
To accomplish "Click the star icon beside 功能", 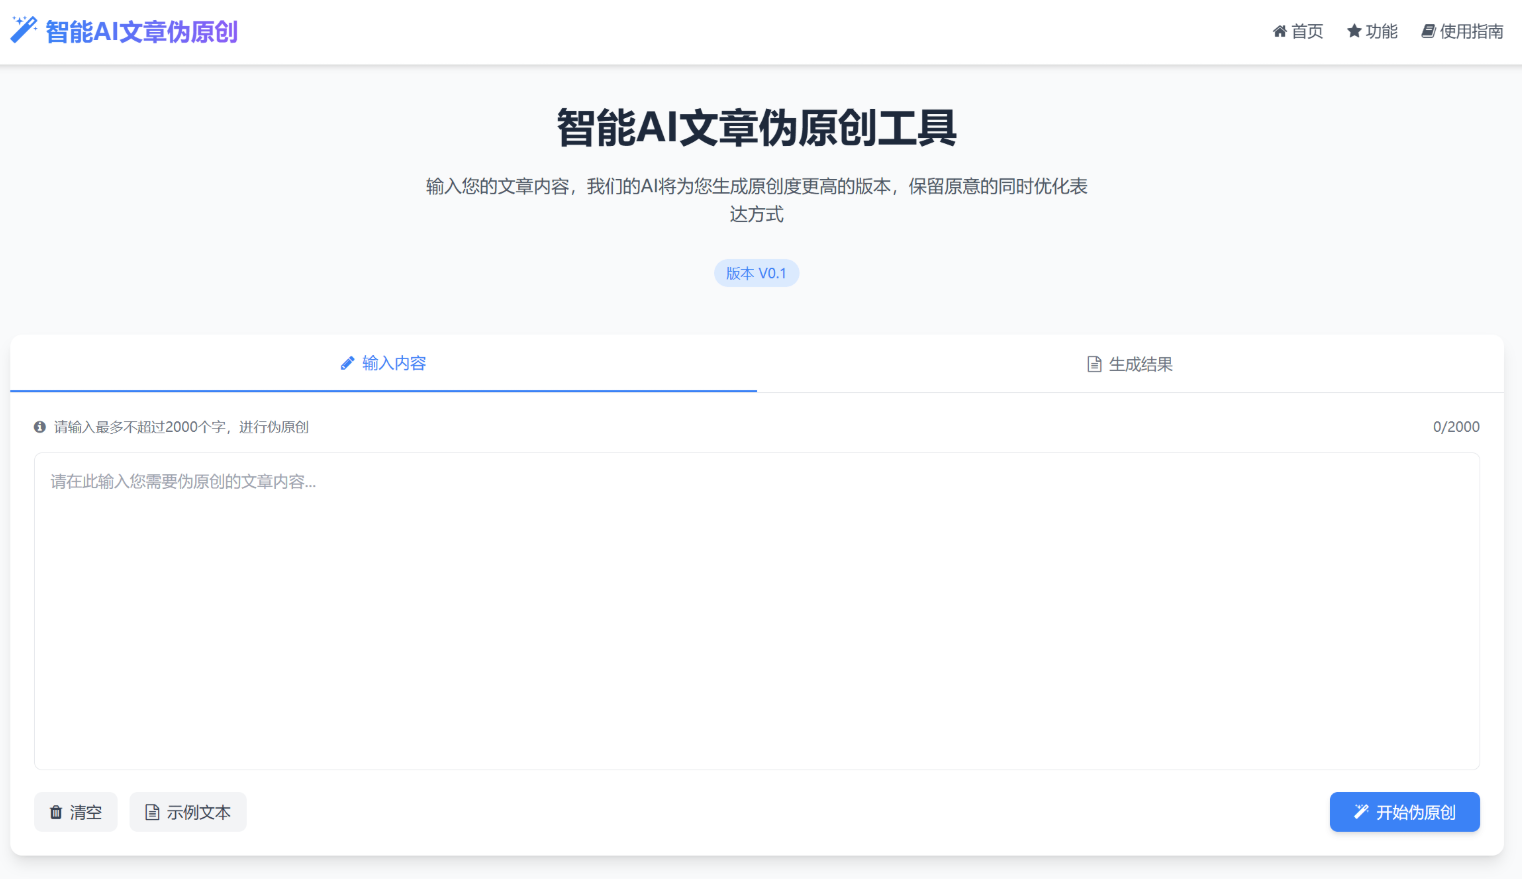I will pos(1354,31).
